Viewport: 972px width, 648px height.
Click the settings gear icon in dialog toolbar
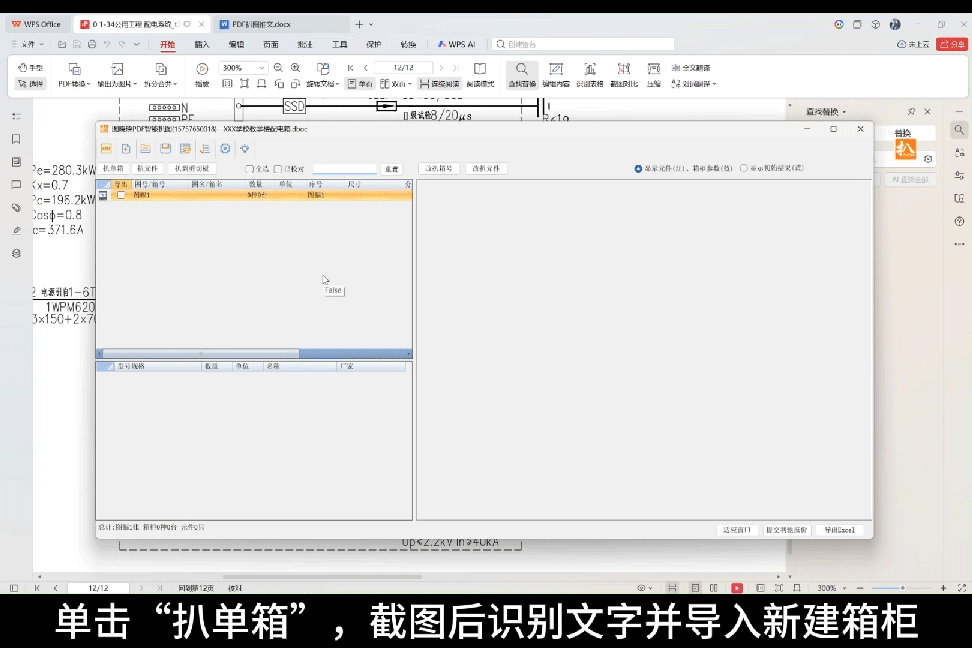click(x=225, y=149)
